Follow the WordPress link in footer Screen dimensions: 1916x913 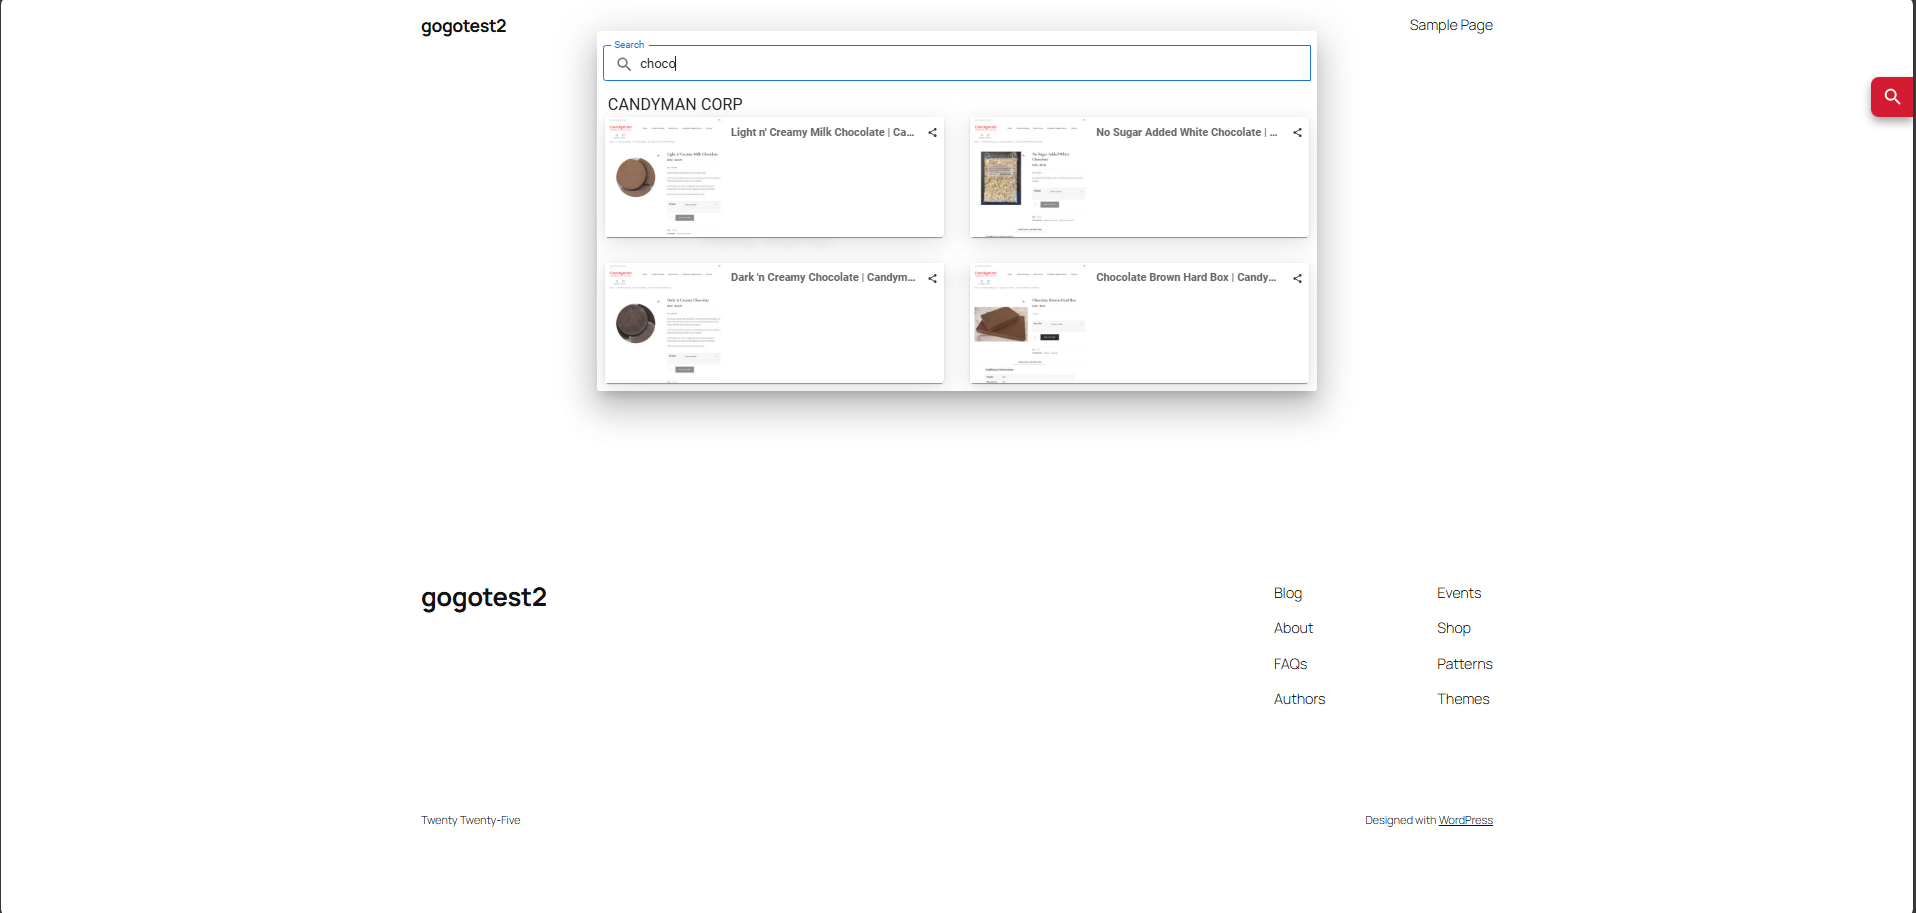click(x=1466, y=820)
